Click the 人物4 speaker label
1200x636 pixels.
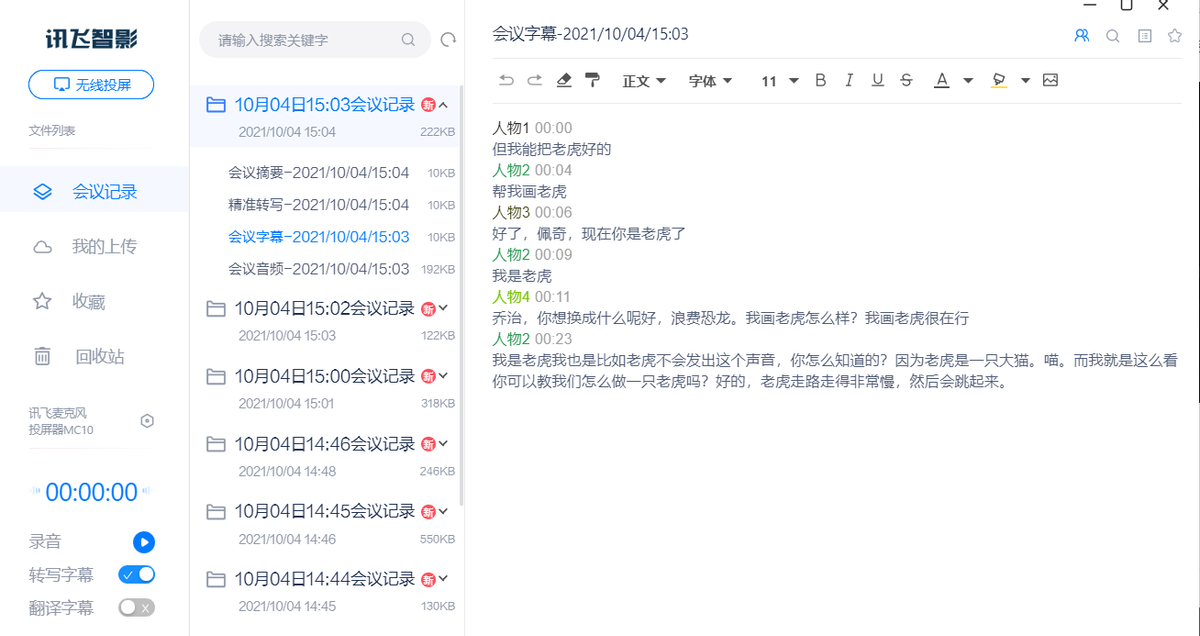tap(511, 297)
